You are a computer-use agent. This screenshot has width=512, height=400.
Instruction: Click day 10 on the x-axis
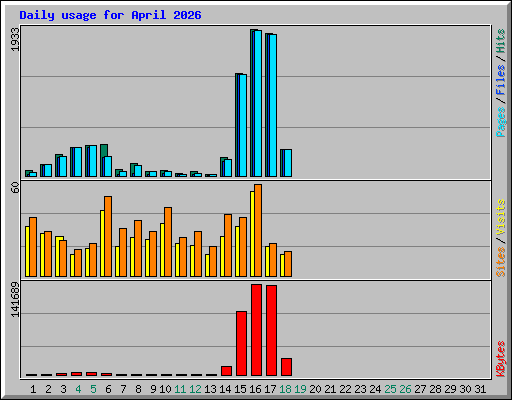click(x=165, y=389)
